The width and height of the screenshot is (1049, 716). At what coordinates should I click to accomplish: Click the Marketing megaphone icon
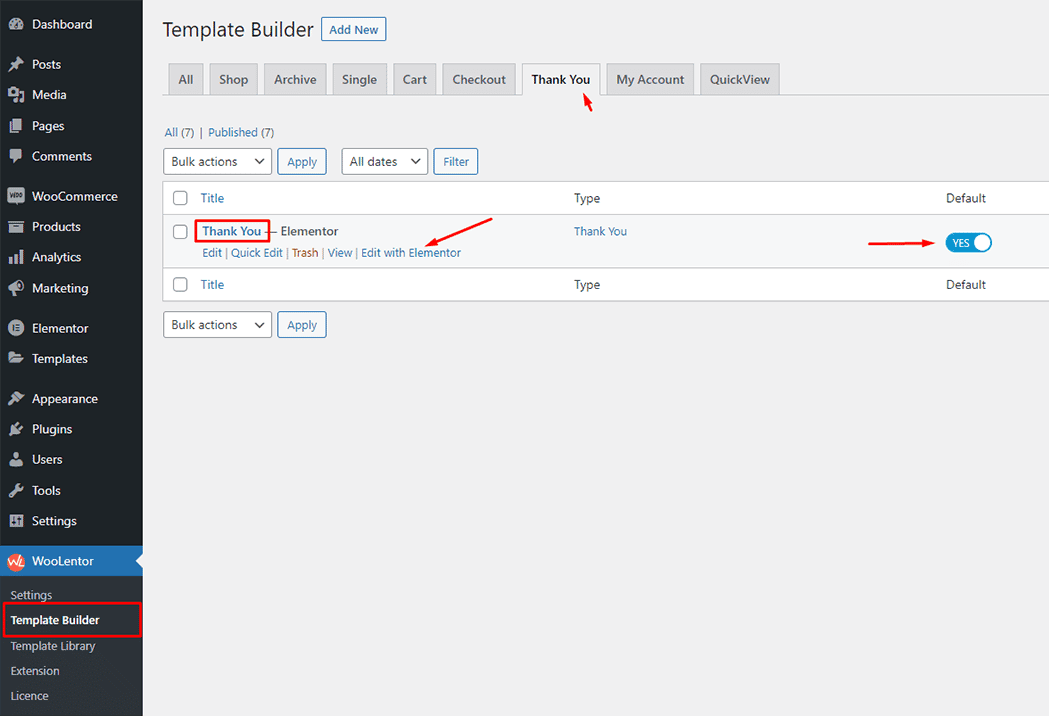pos(16,288)
